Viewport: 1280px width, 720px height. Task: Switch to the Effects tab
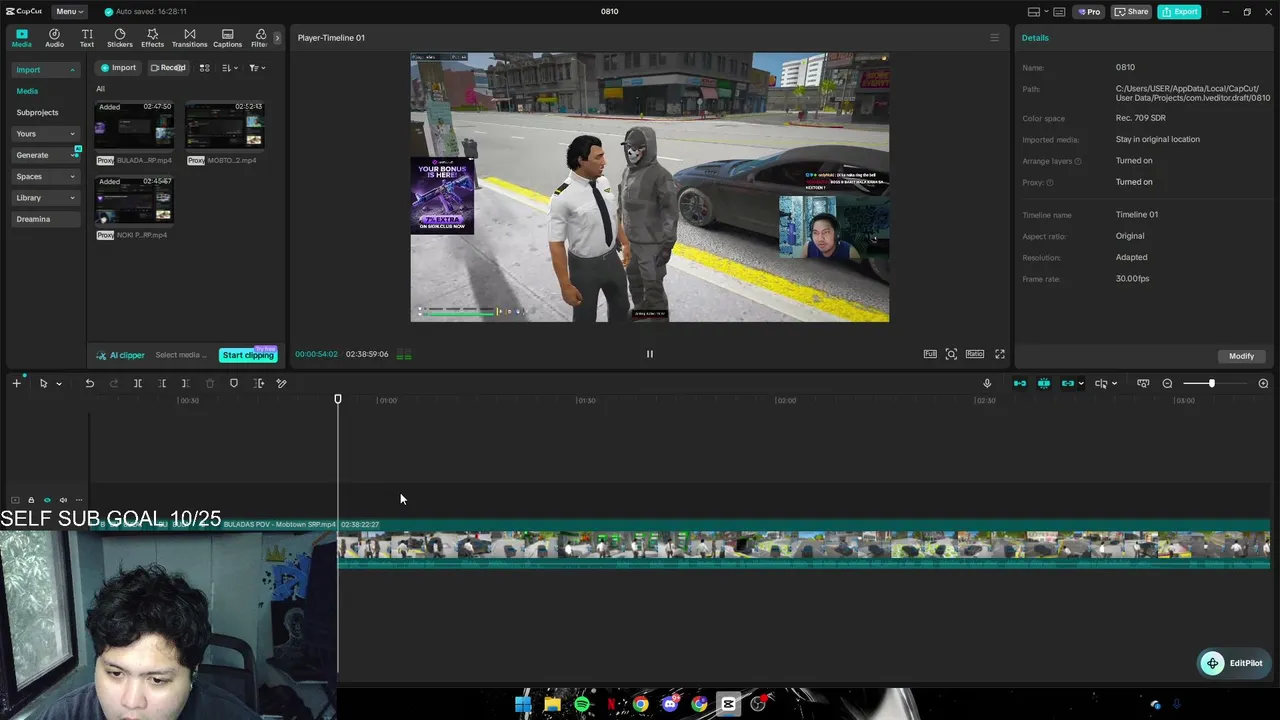click(x=152, y=38)
